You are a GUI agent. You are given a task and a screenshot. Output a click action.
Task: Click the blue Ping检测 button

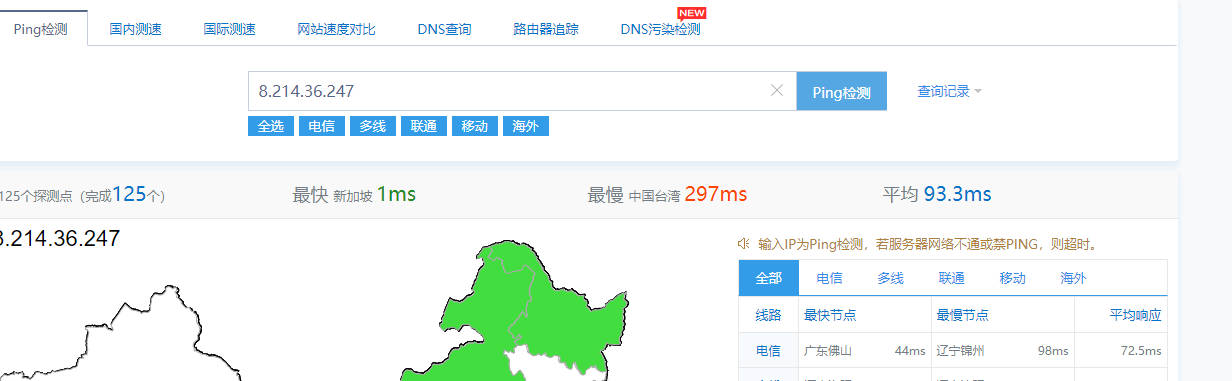click(842, 91)
